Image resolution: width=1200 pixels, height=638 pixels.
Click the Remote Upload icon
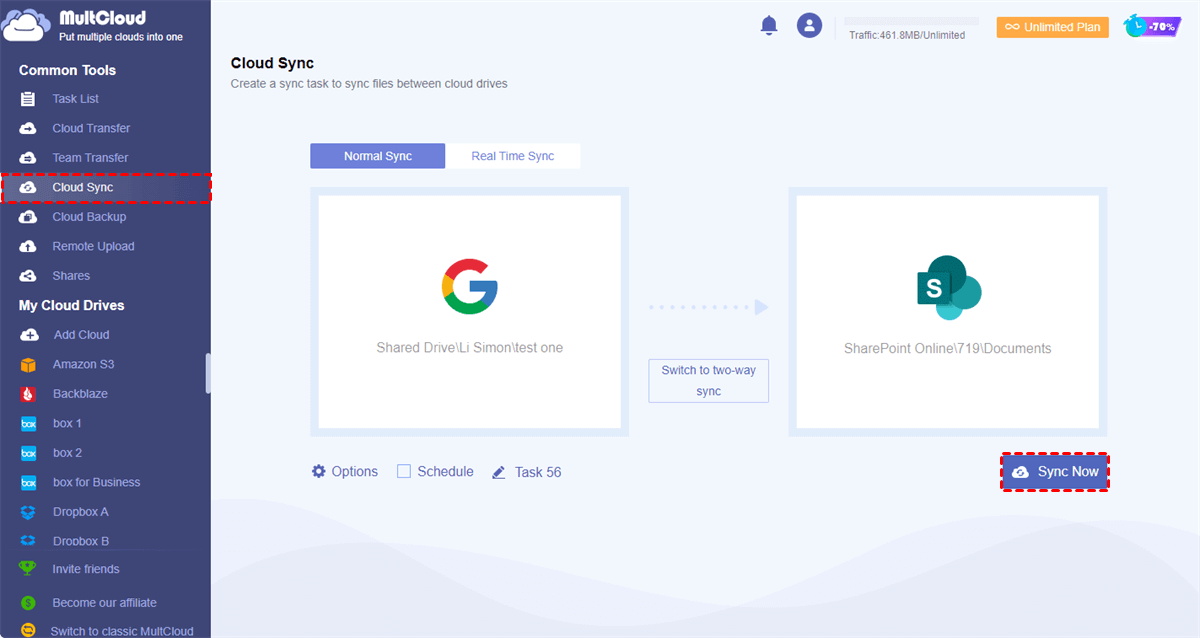(28, 246)
